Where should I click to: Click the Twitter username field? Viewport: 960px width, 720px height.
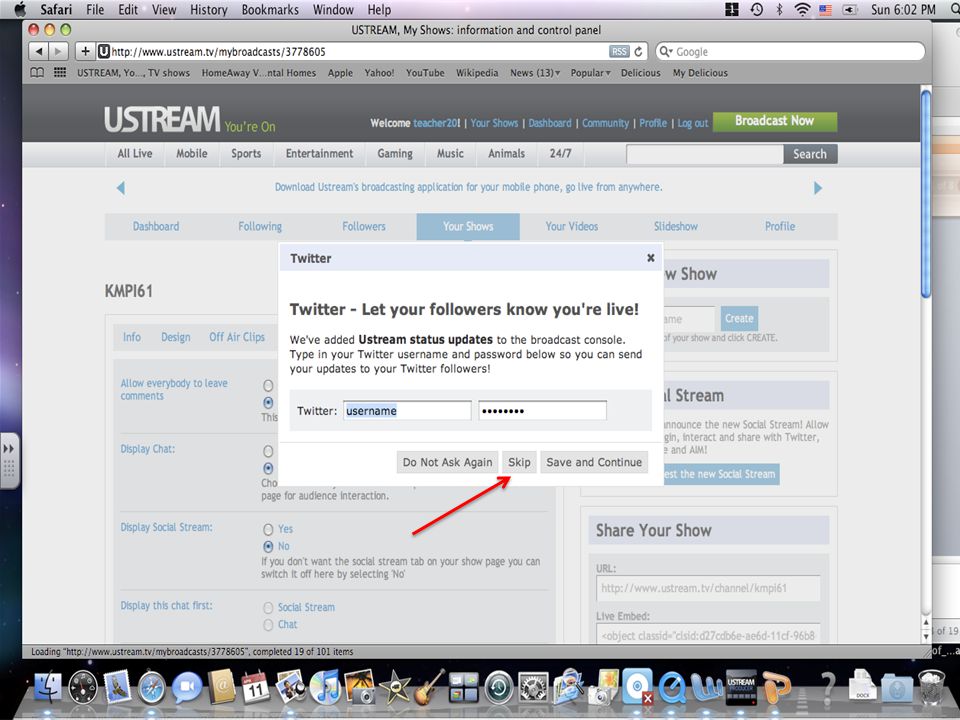click(x=407, y=411)
